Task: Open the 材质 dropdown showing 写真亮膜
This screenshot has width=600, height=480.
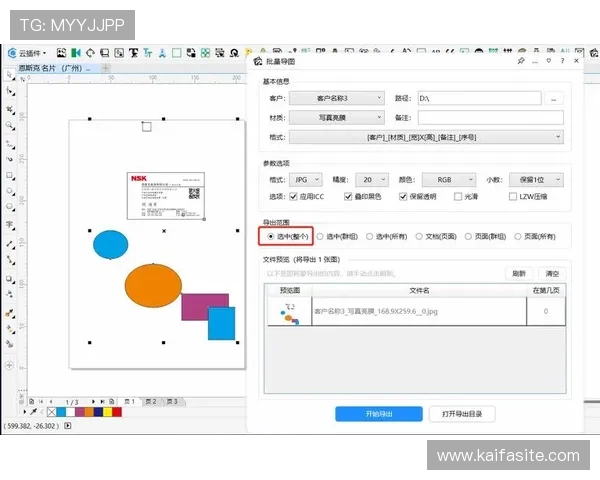Action: (x=337, y=117)
